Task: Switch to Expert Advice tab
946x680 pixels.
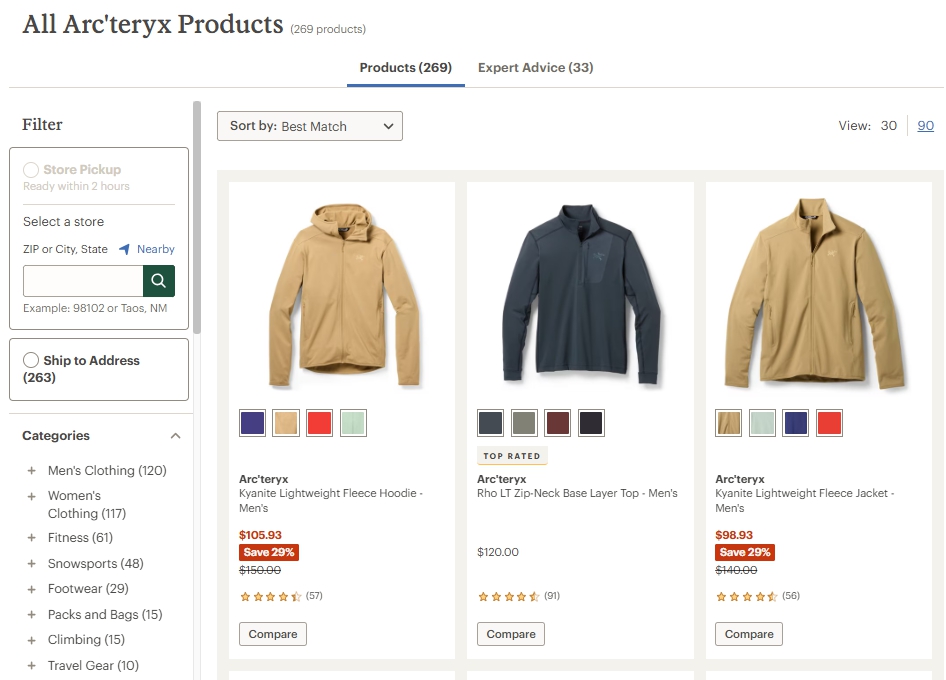Action: pyautogui.click(x=535, y=68)
